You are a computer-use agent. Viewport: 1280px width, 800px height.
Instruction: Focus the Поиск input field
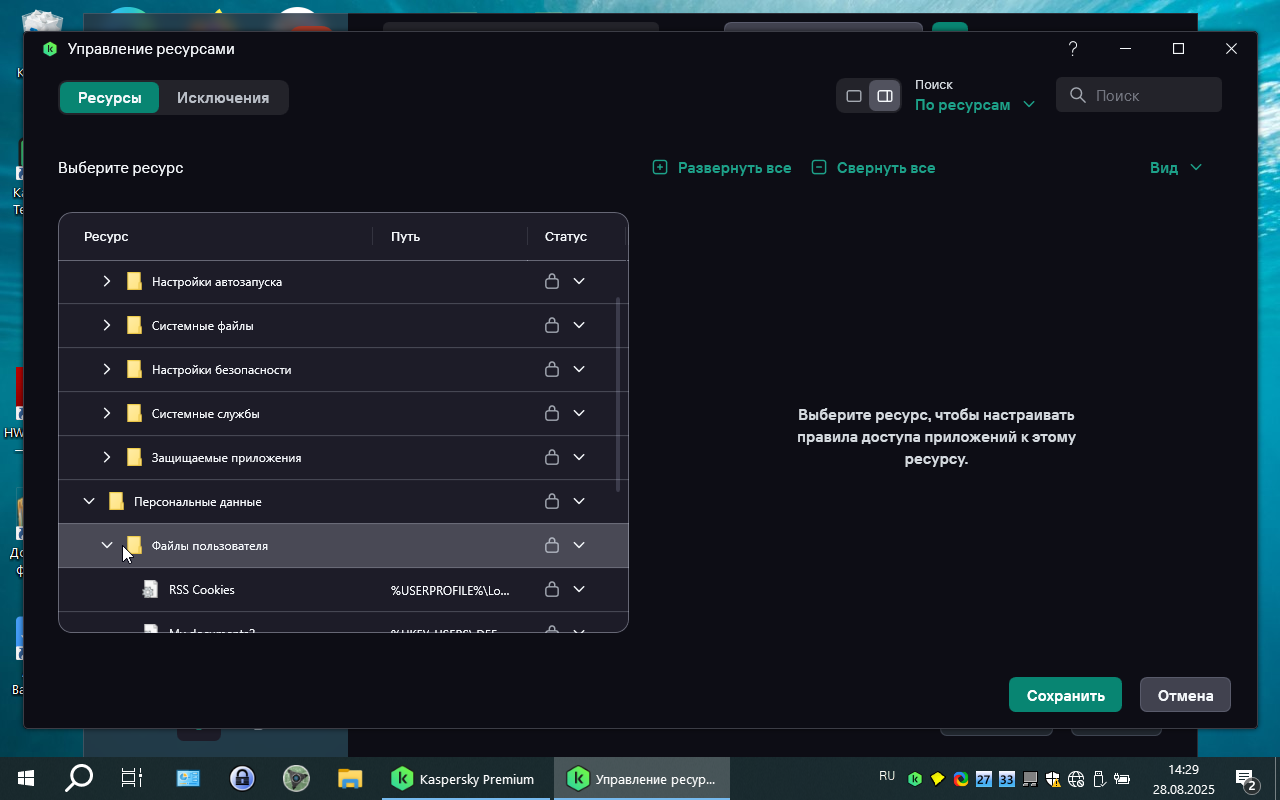click(1139, 95)
